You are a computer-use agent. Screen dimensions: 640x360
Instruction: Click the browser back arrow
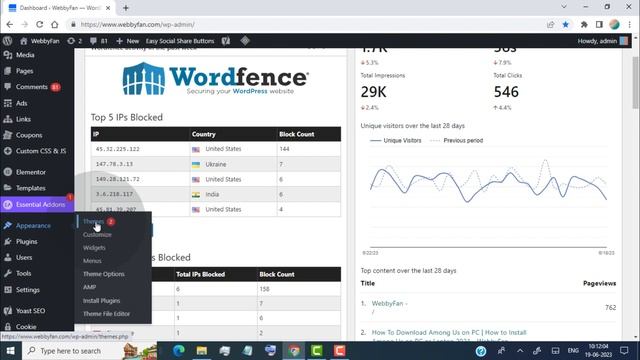(9, 24)
